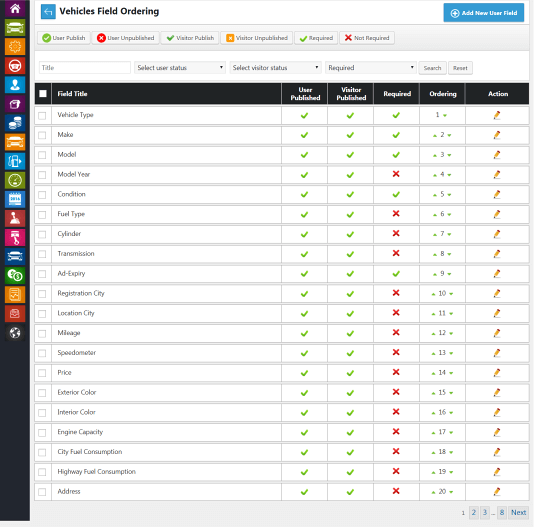Screen dimensions: 534x527
Task: Open the Required filter dropdown
Action: tap(371, 67)
